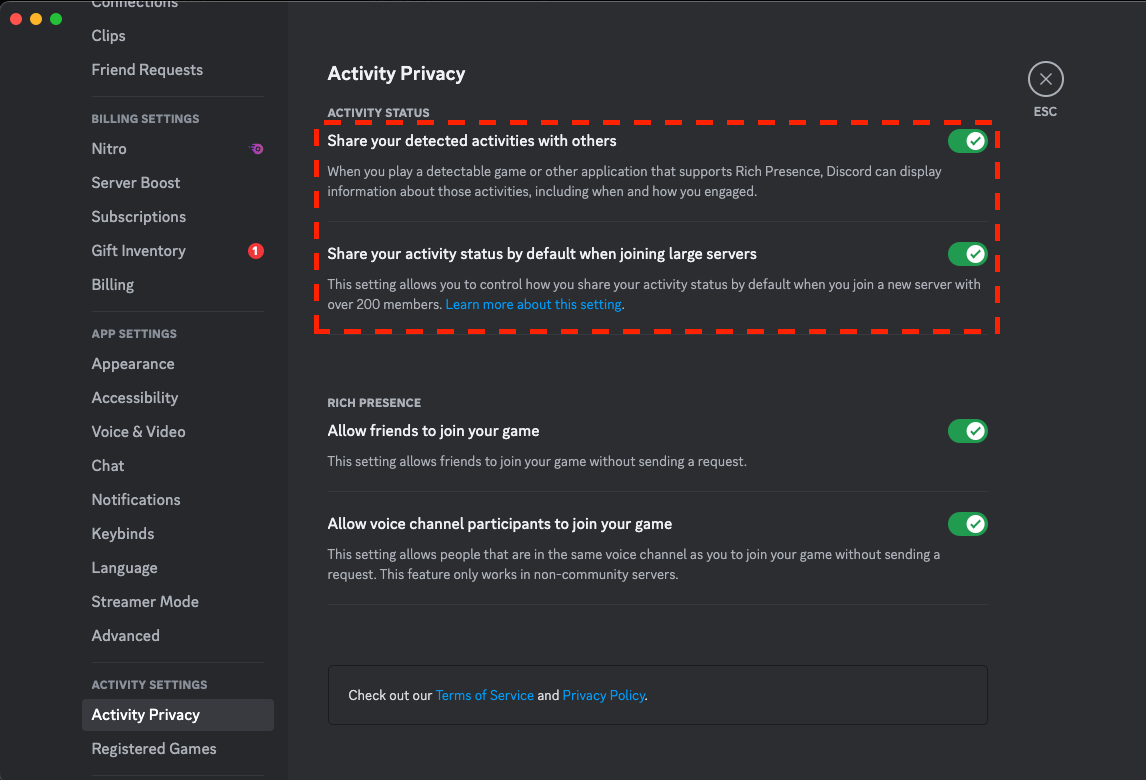Open Keybinds settings

pyautogui.click(x=123, y=534)
